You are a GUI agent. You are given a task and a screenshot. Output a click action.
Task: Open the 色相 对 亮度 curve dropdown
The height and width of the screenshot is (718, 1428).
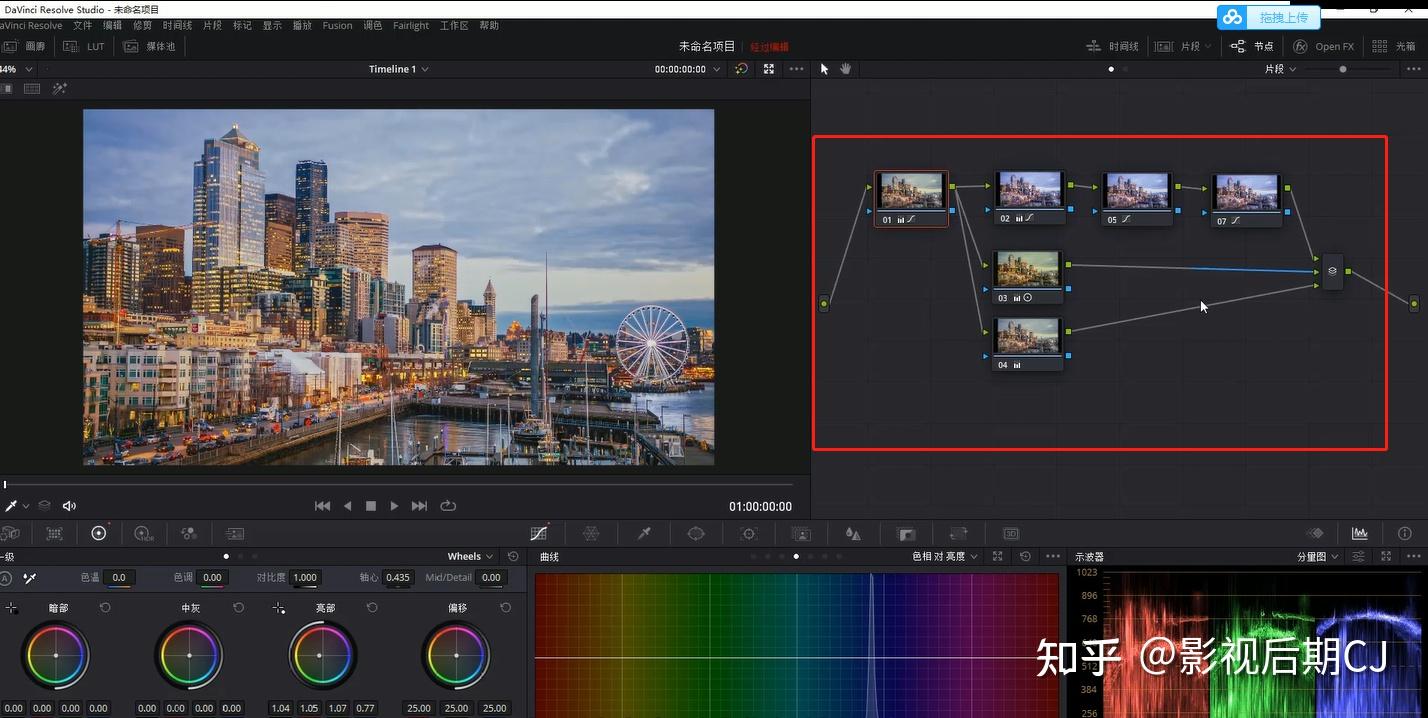[x=944, y=556]
